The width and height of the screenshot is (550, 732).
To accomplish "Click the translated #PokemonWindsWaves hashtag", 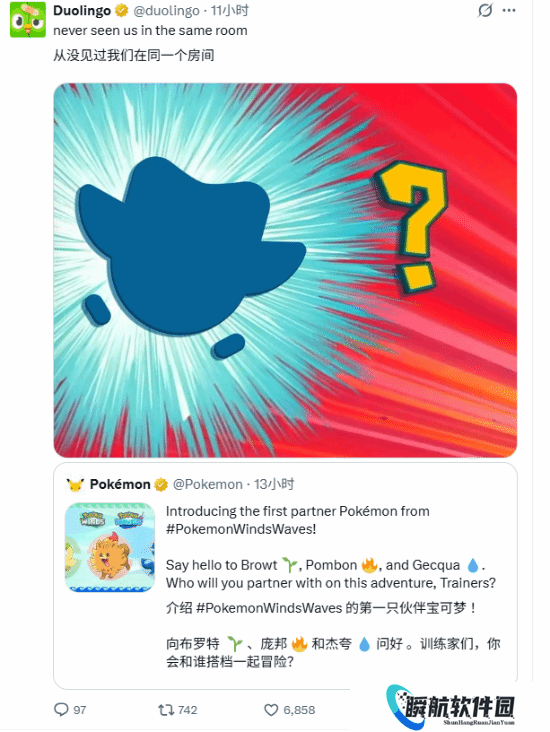I will click(x=269, y=608).
